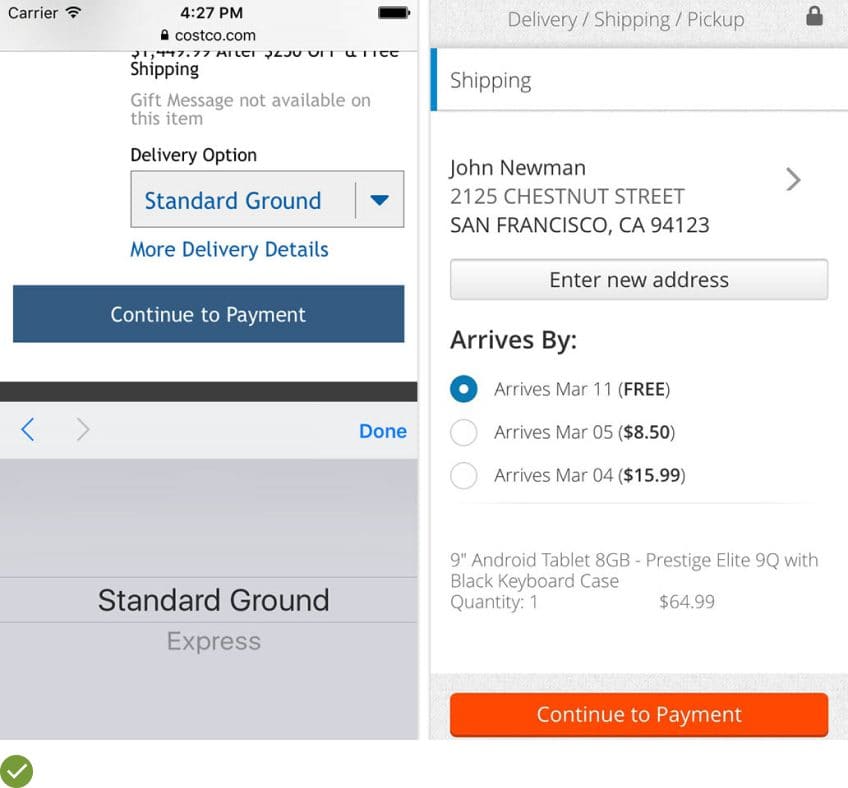Tap the keyboard previous field arrow
The height and width of the screenshot is (788, 848).
pos(28,430)
